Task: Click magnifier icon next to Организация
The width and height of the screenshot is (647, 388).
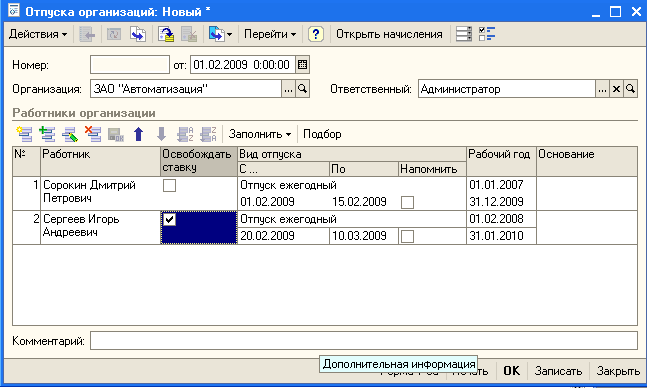Action: [x=302, y=89]
